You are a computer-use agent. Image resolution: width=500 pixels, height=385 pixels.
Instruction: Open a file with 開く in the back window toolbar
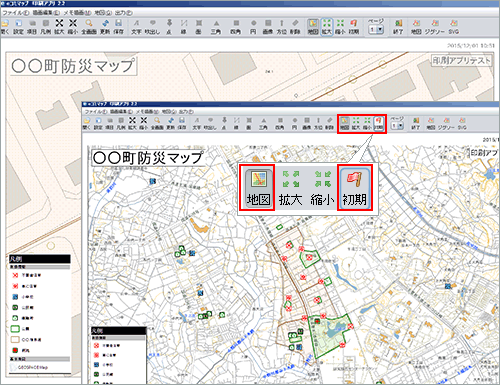pyautogui.click(x=4, y=27)
